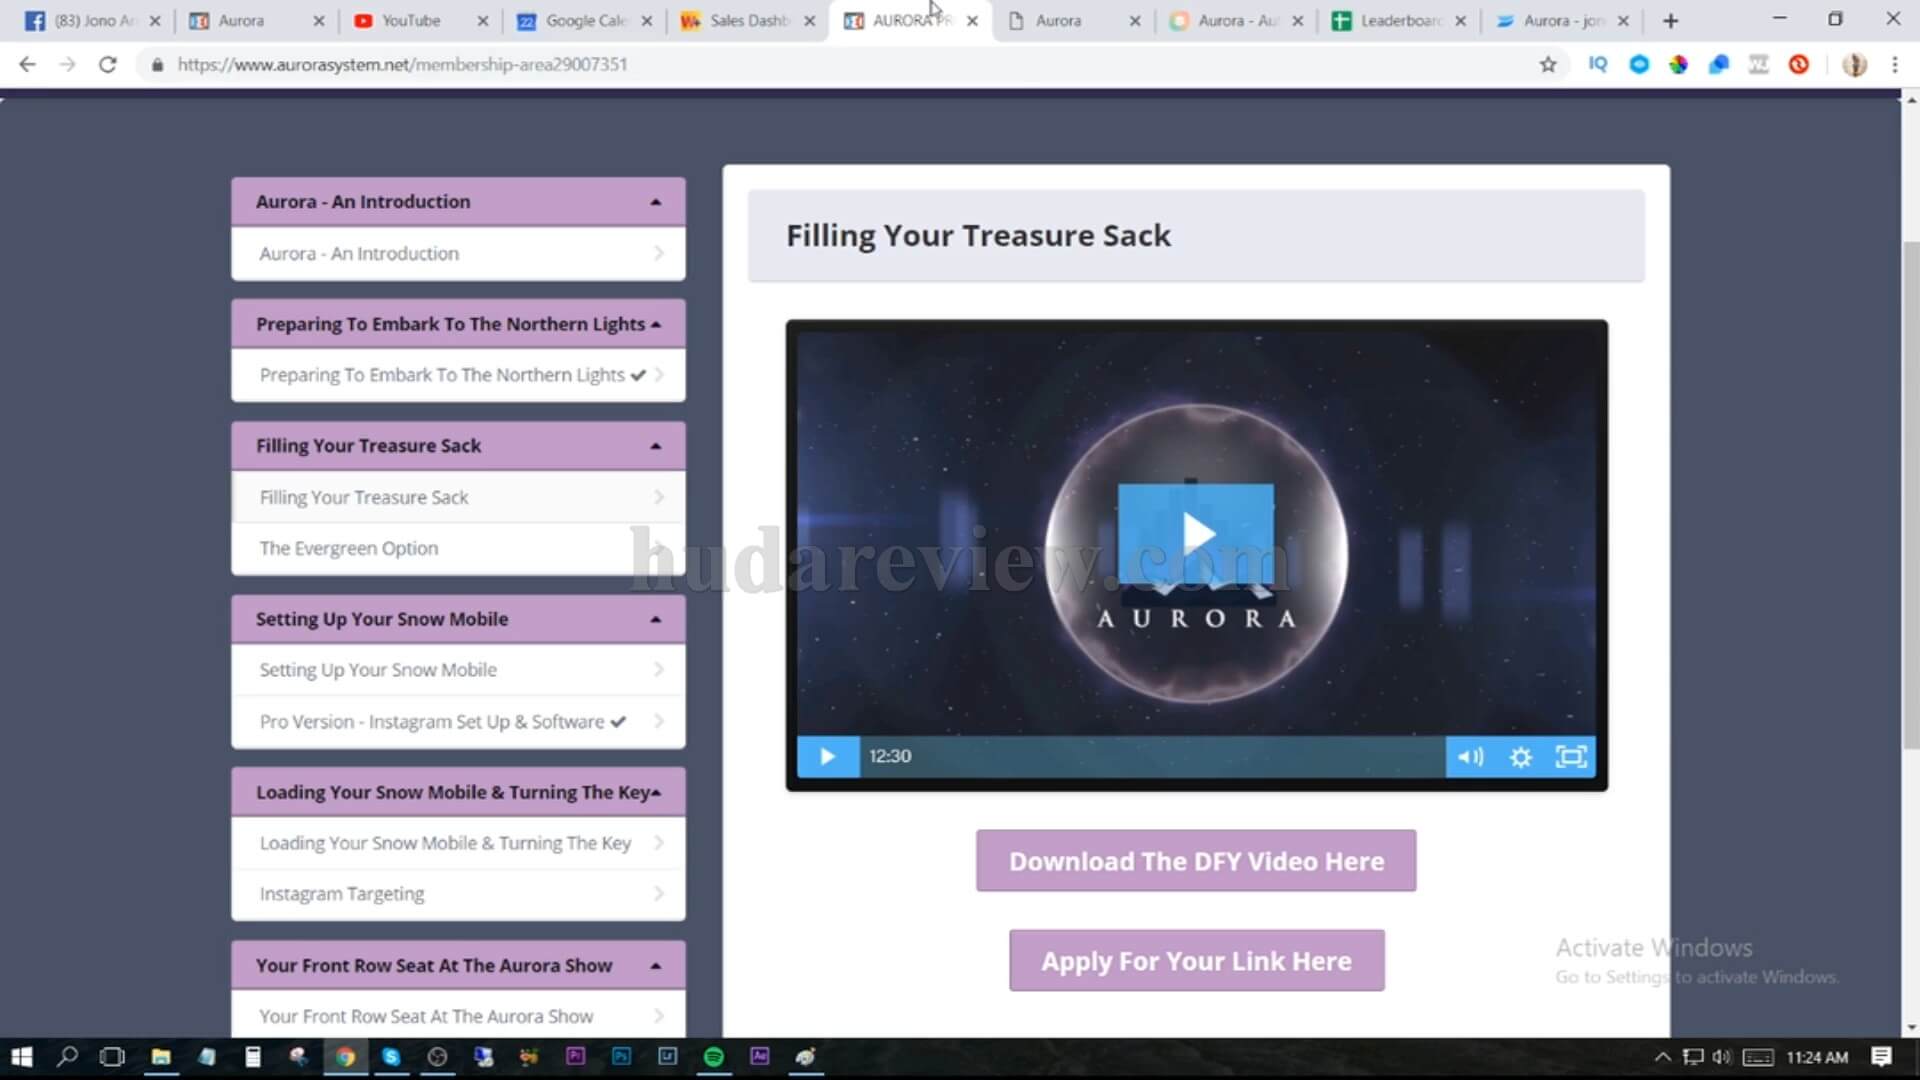
Task: Open a new browser tab
Action: pos(1671,21)
